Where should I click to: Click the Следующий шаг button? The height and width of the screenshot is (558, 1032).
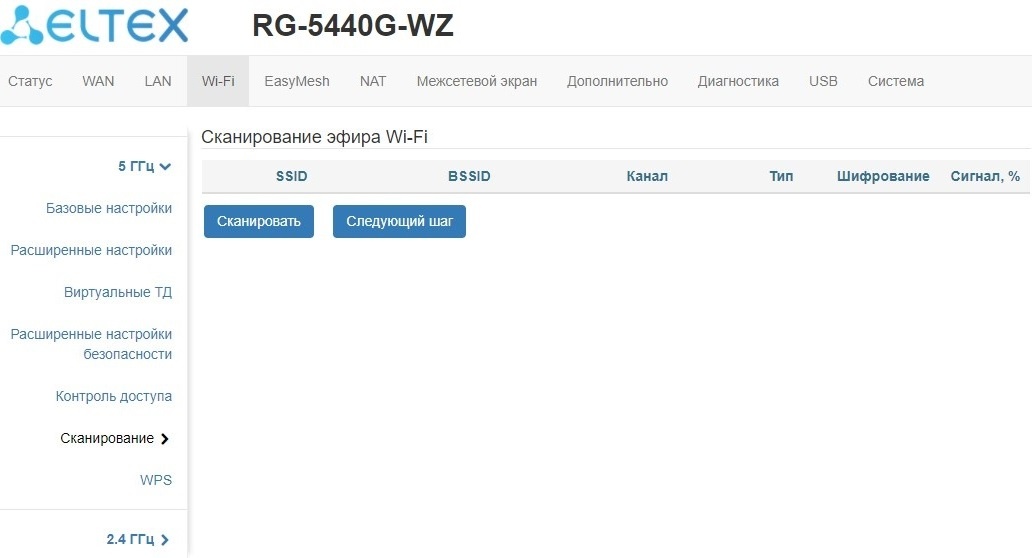point(400,221)
